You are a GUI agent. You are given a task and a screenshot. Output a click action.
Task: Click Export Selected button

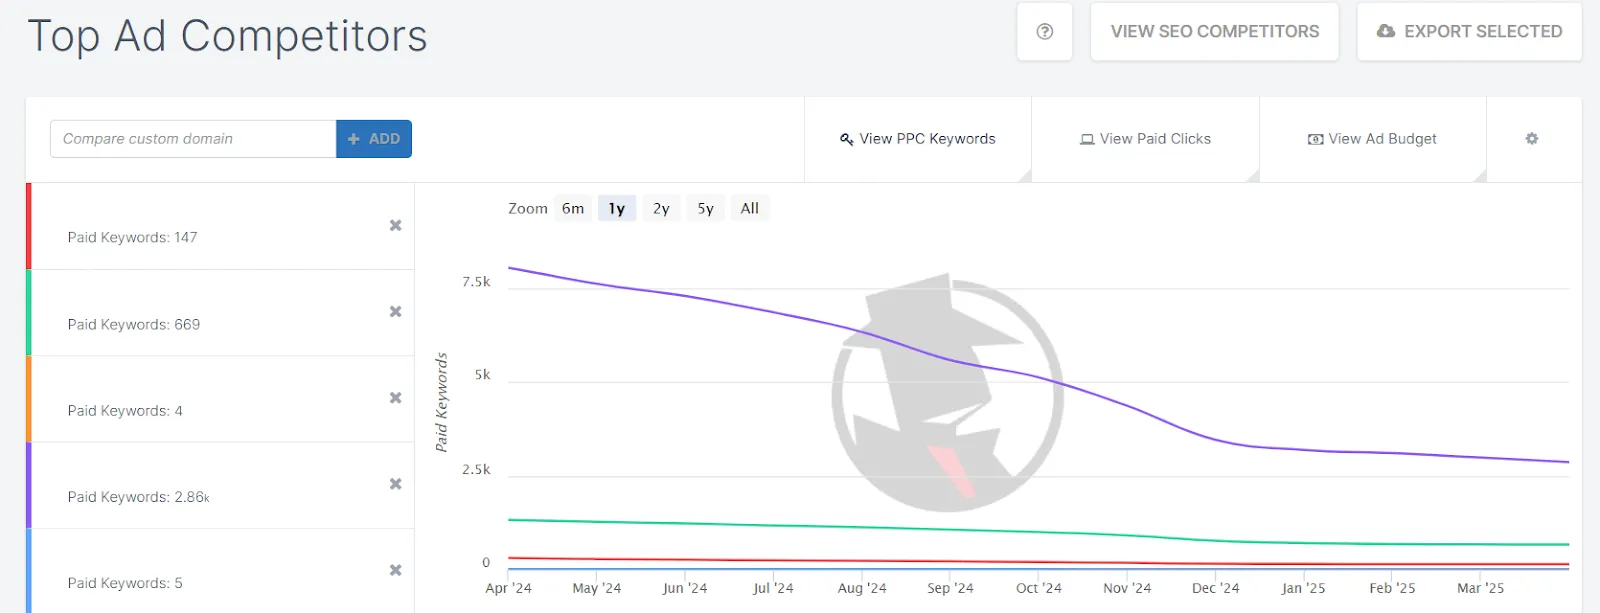coord(1469,32)
